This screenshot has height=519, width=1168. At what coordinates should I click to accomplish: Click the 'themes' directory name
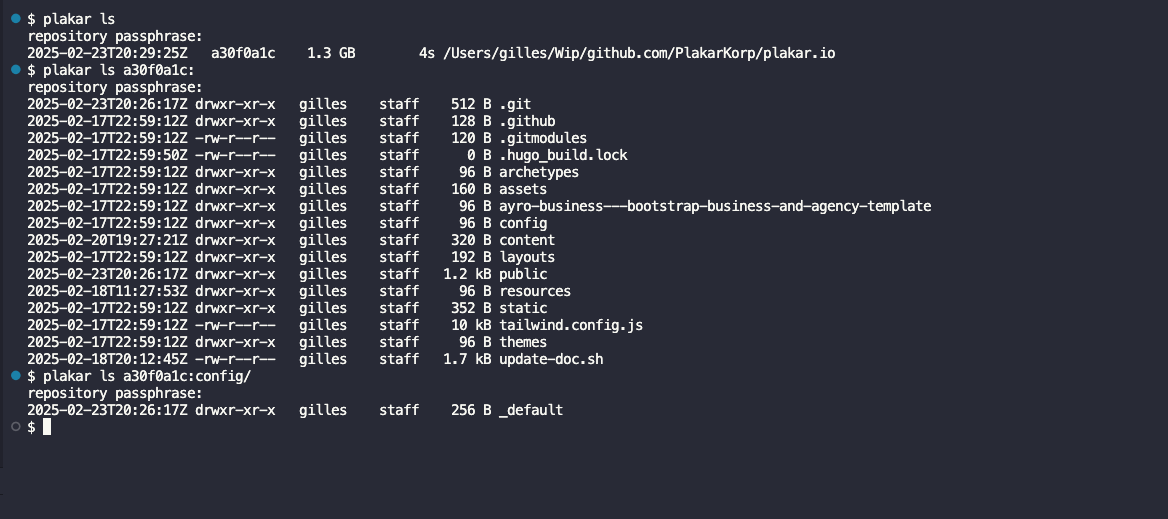point(523,342)
